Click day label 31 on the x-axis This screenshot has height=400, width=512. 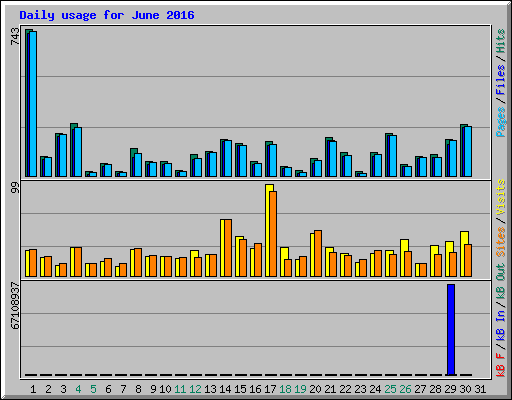point(480,389)
